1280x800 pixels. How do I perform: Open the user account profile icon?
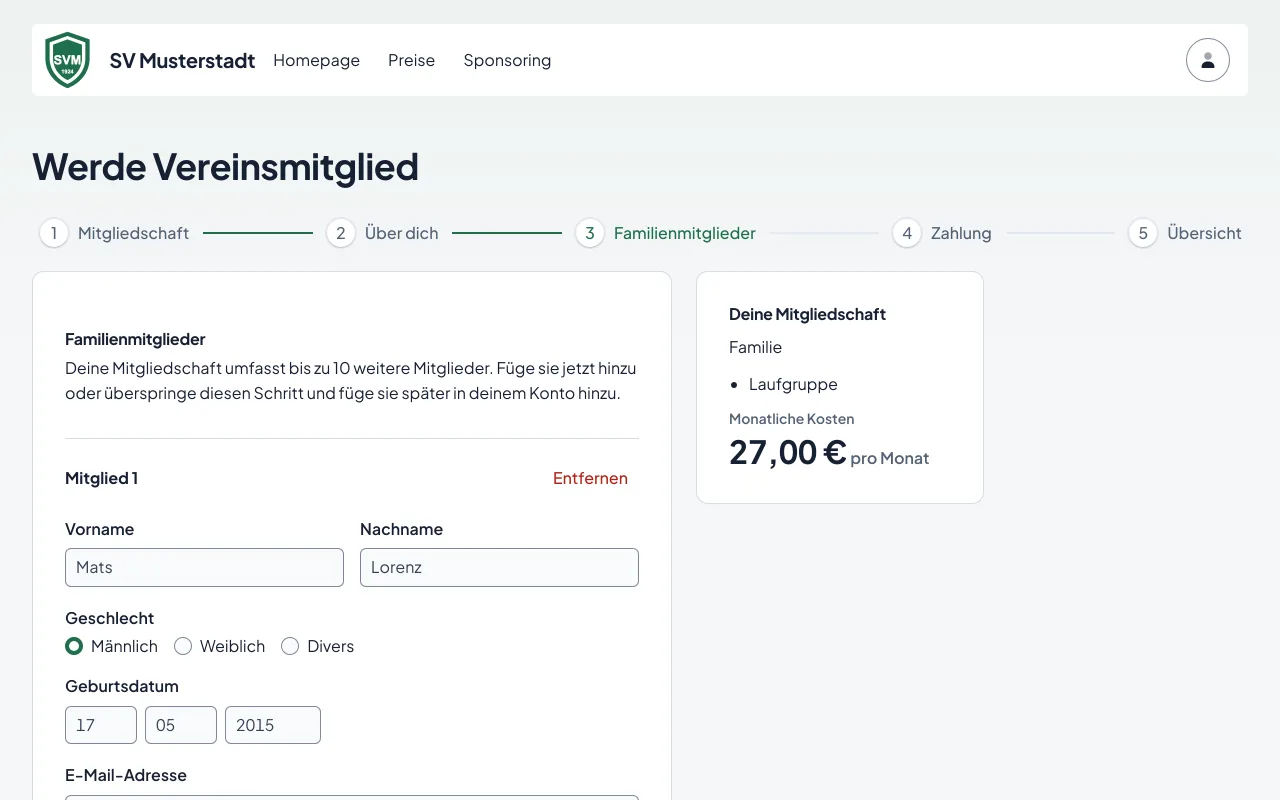click(1208, 60)
